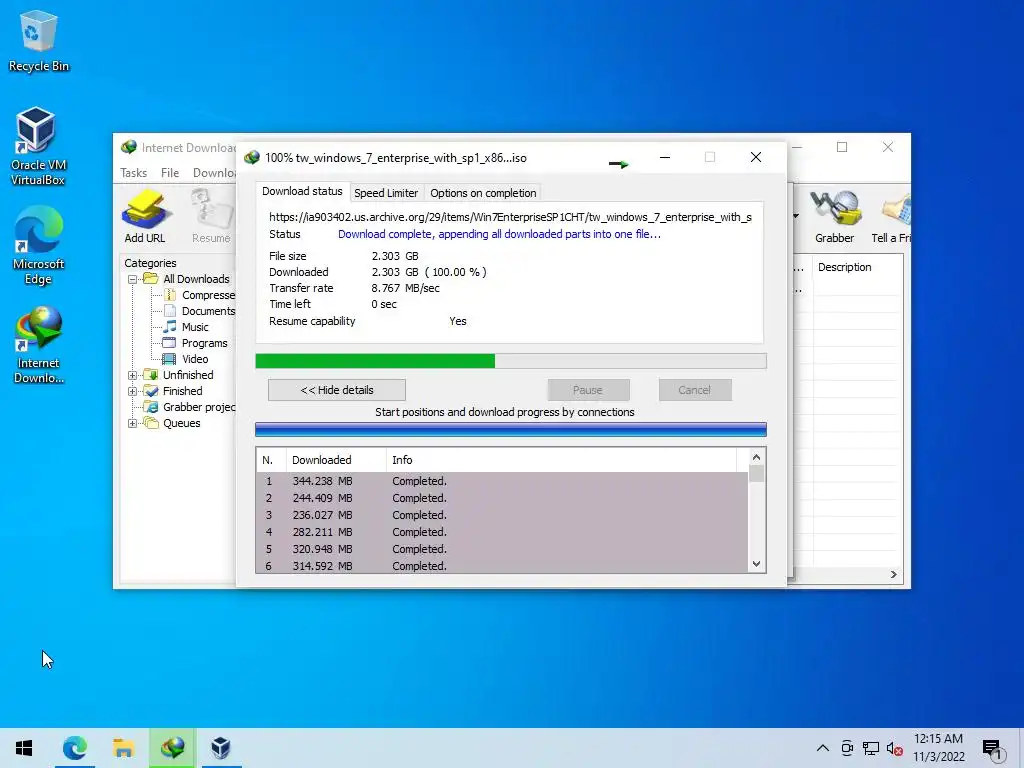Viewport: 1024px width, 768px height.
Task: Collapse the All Downloads tree node
Action: click(133, 279)
